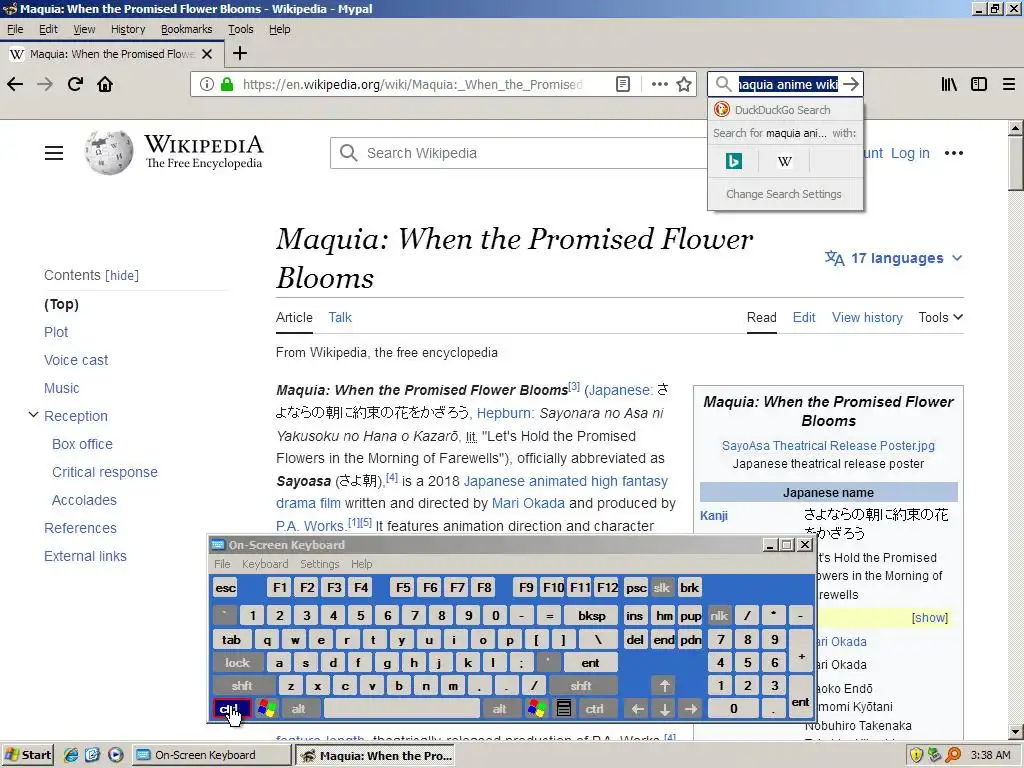1024x768 pixels.
Task: Click the Wikipedia globe logo
Action: point(108,153)
